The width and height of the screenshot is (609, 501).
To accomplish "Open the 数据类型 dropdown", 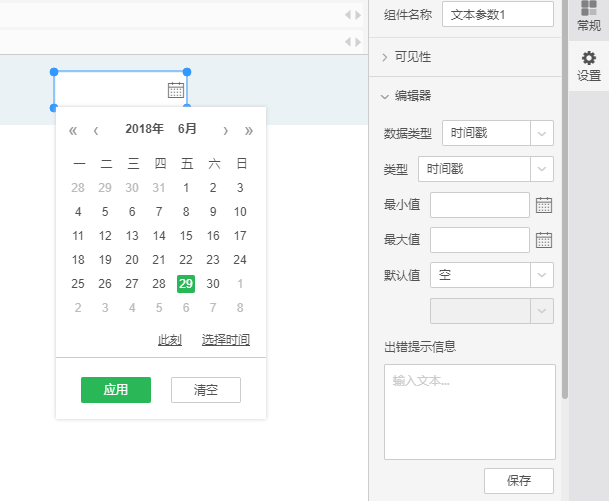I will click(x=498, y=133).
